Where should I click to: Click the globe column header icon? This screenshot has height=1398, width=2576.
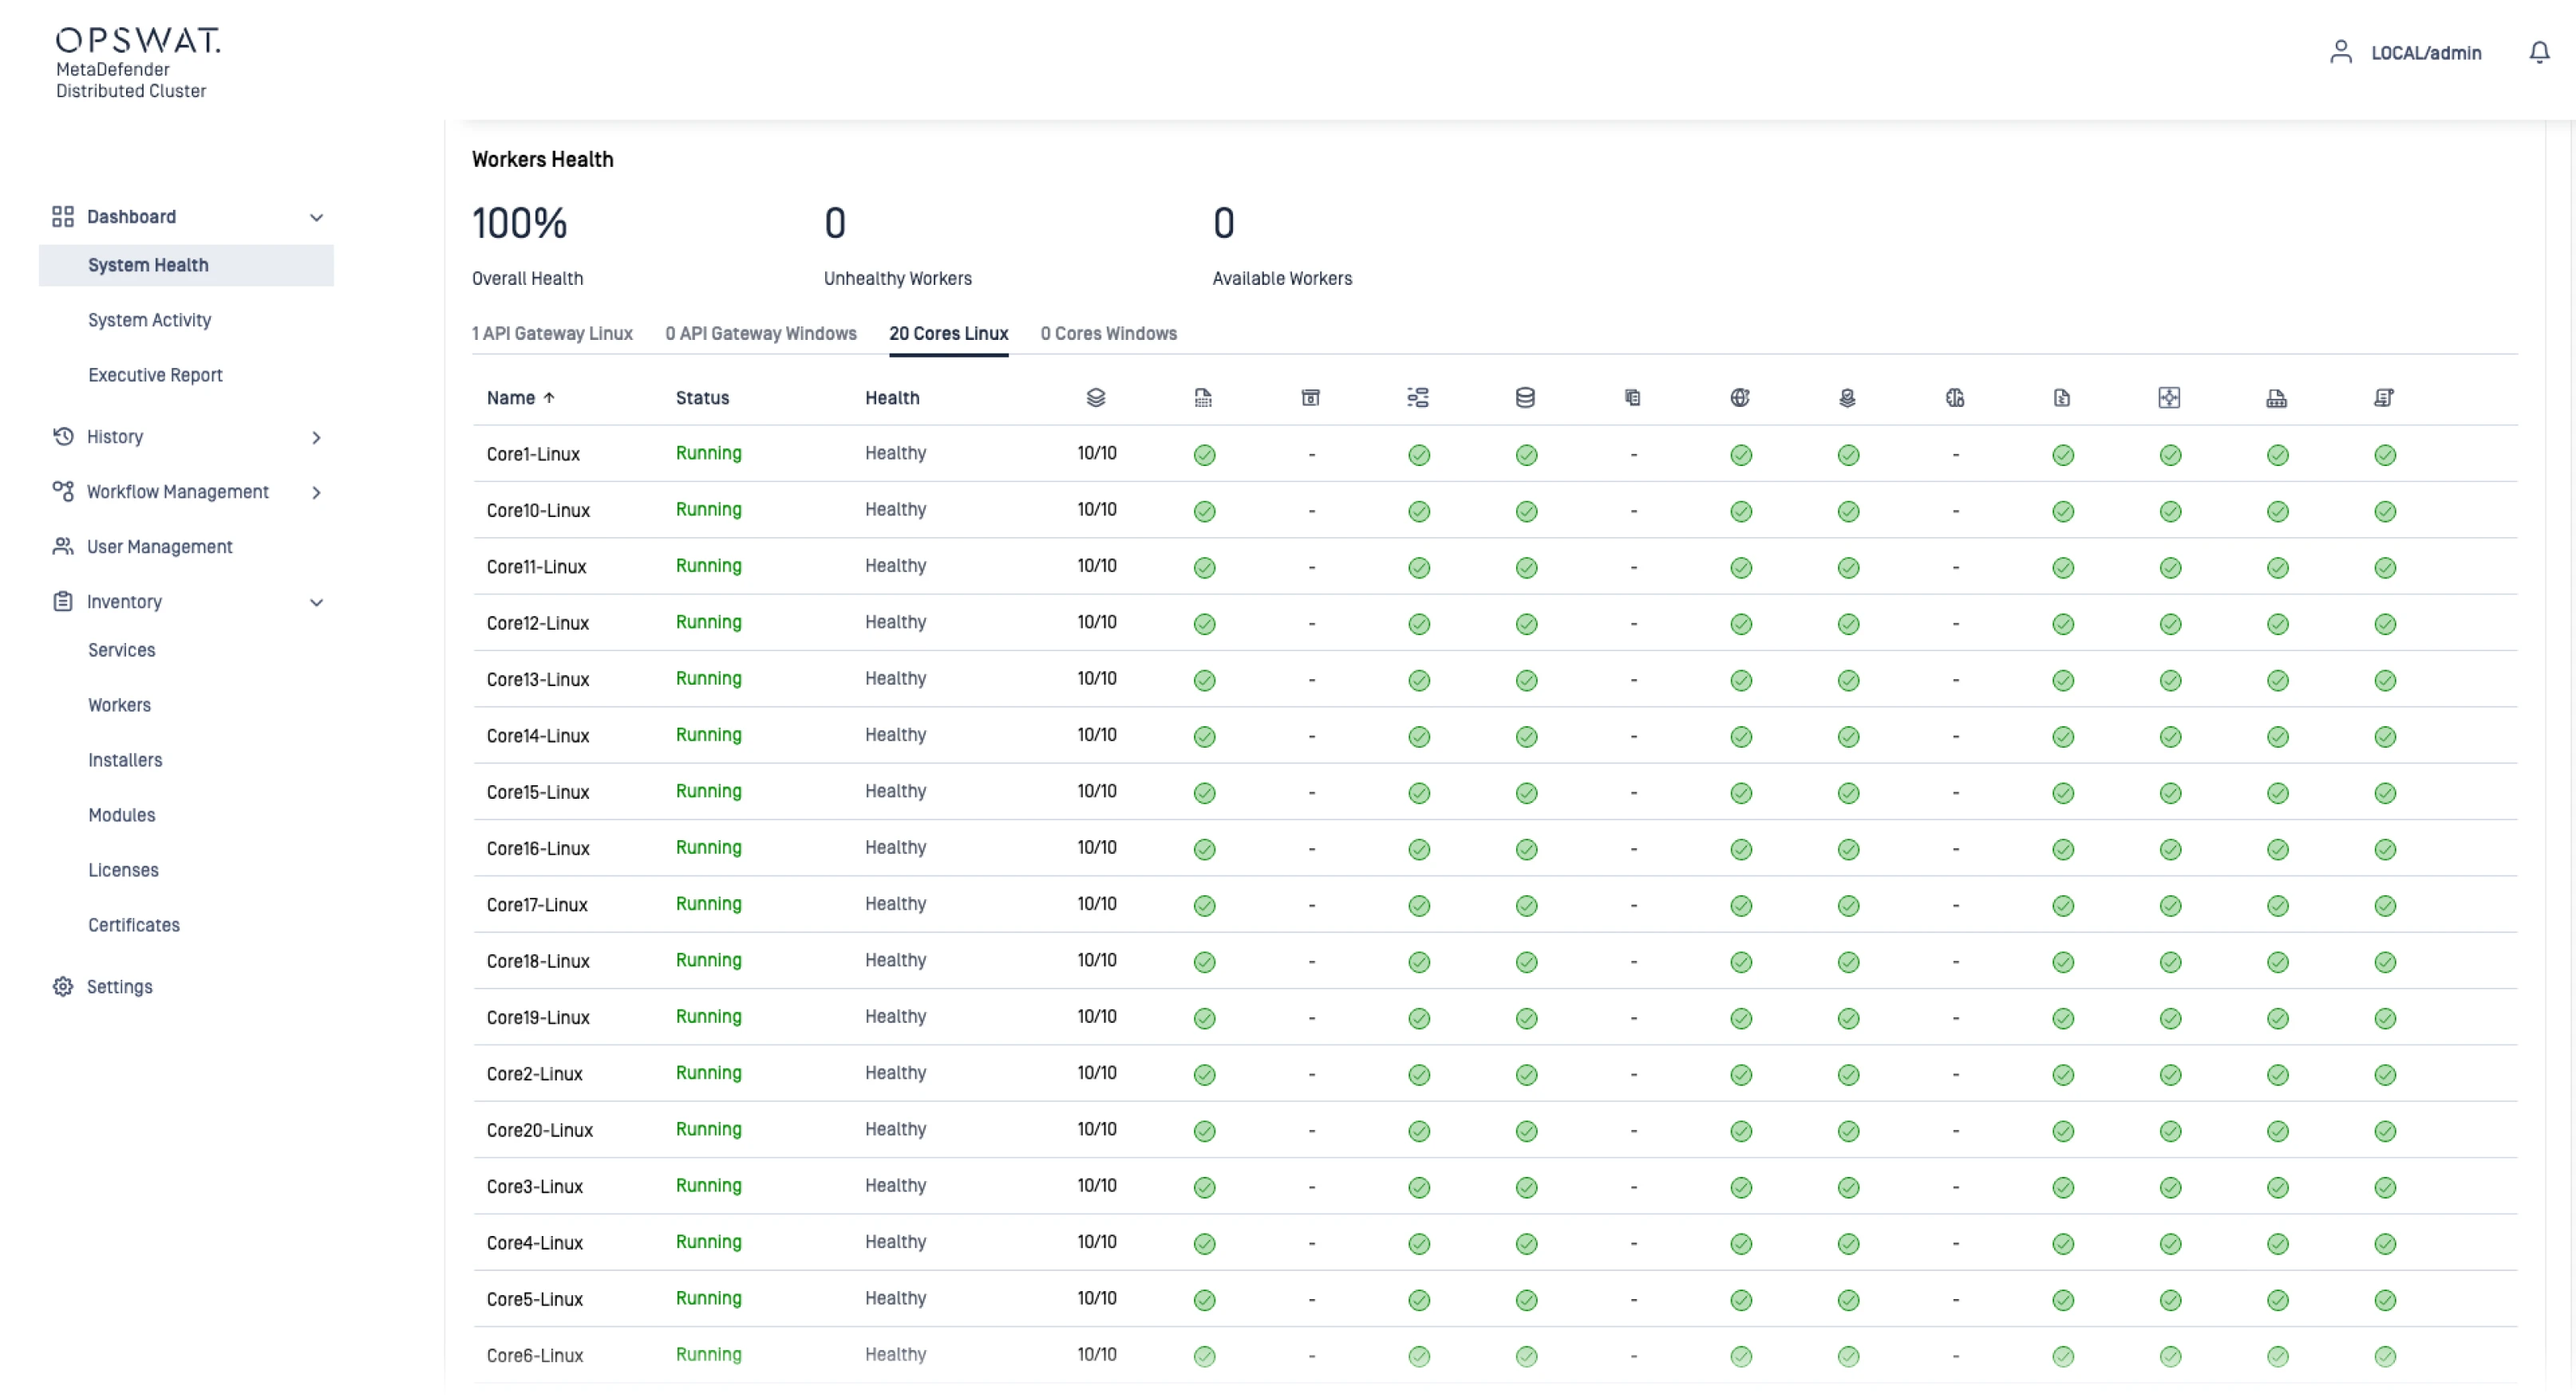point(1740,398)
